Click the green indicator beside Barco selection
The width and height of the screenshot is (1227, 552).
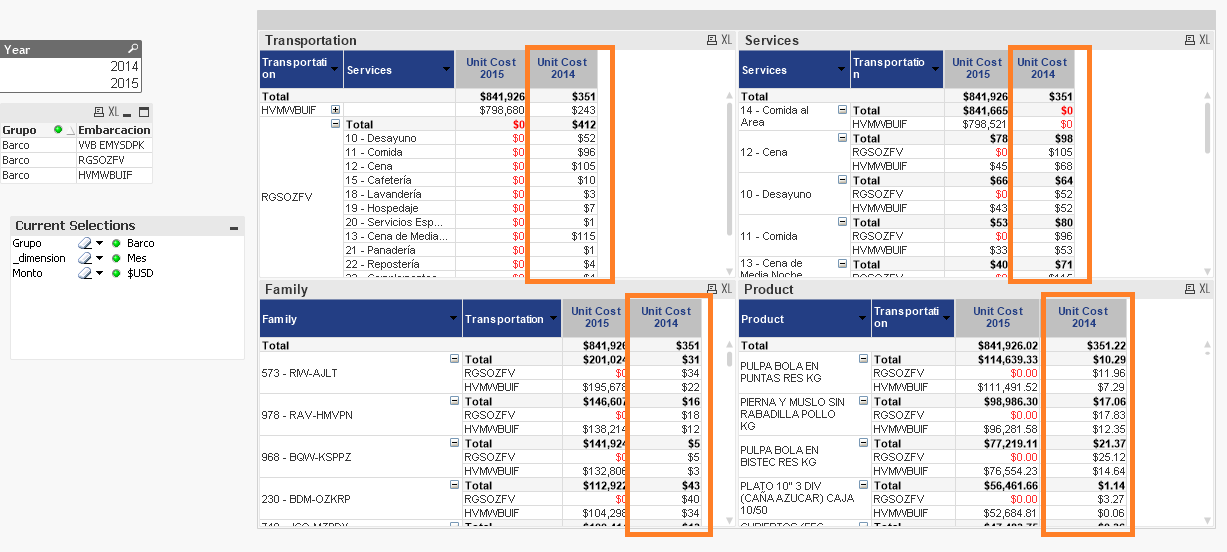pyautogui.click(x=116, y=243)
